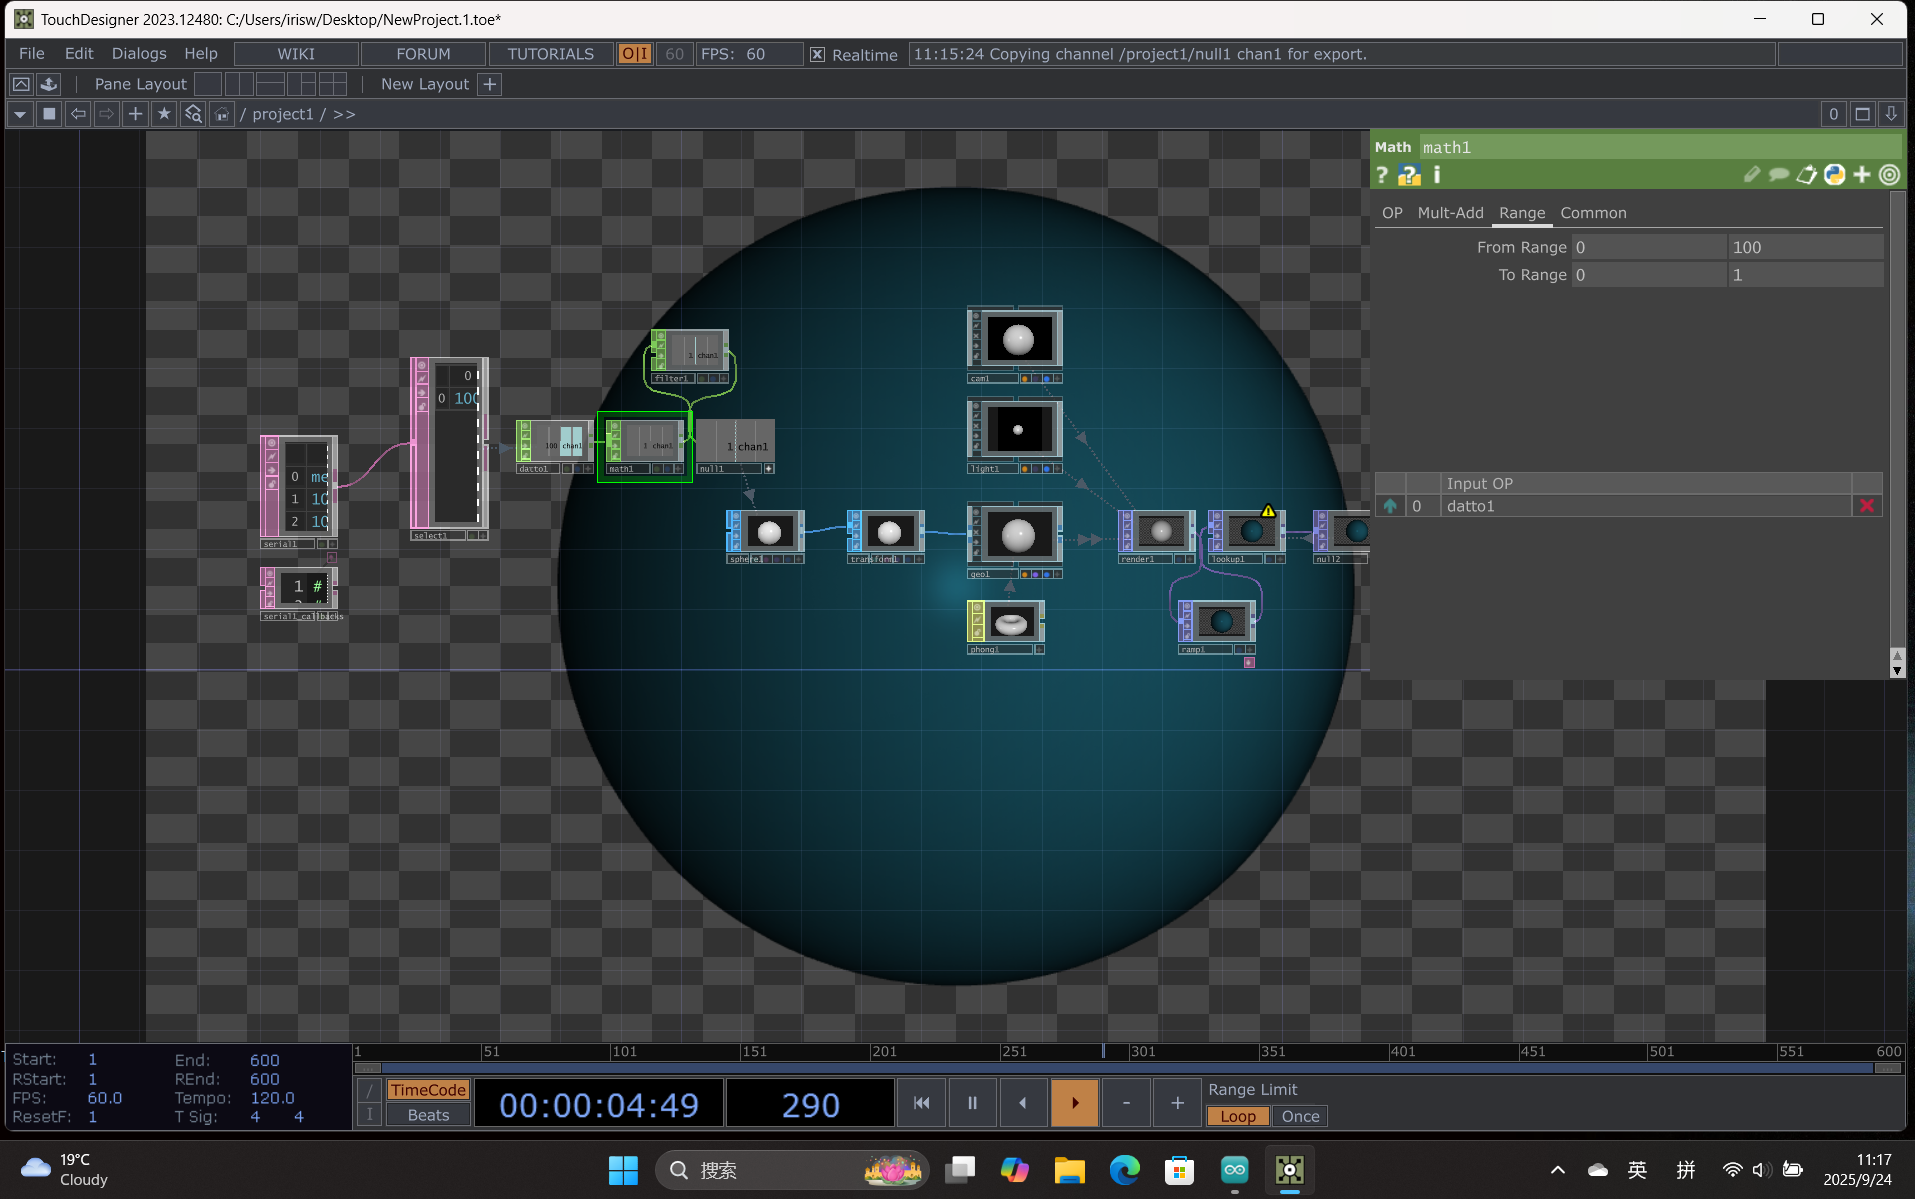Switch Range Limit from Loop to Once

click(x=1299, y=1116)
